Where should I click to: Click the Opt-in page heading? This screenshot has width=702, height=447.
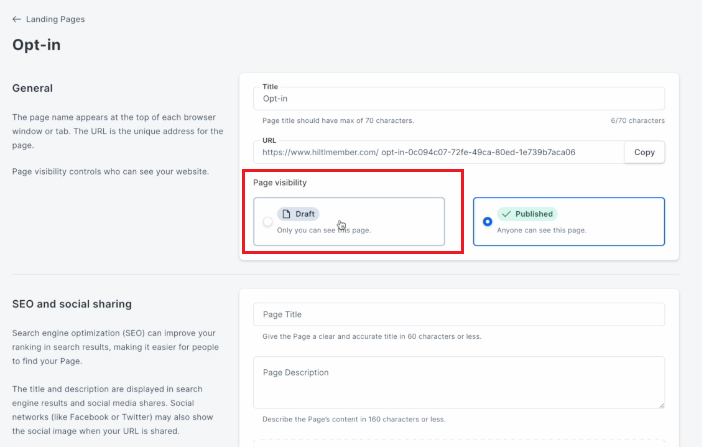(36, 45)
